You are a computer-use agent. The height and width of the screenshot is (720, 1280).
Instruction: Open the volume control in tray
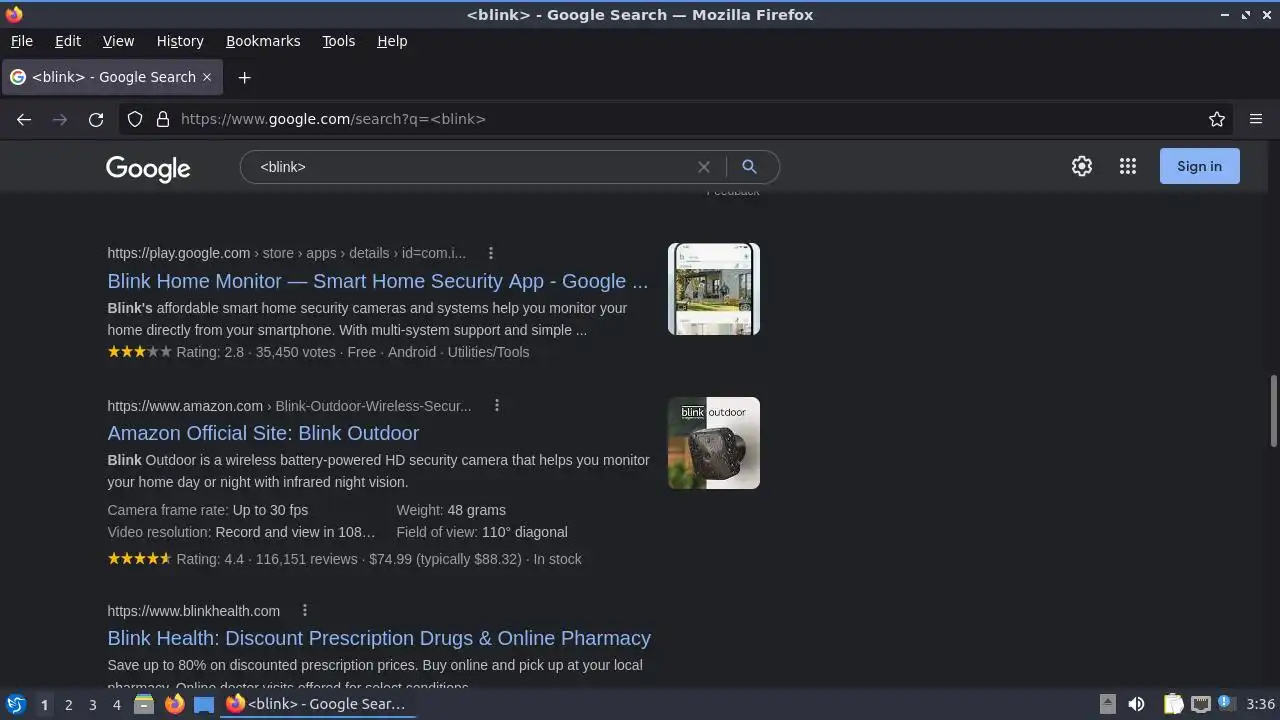point(1136,704)
